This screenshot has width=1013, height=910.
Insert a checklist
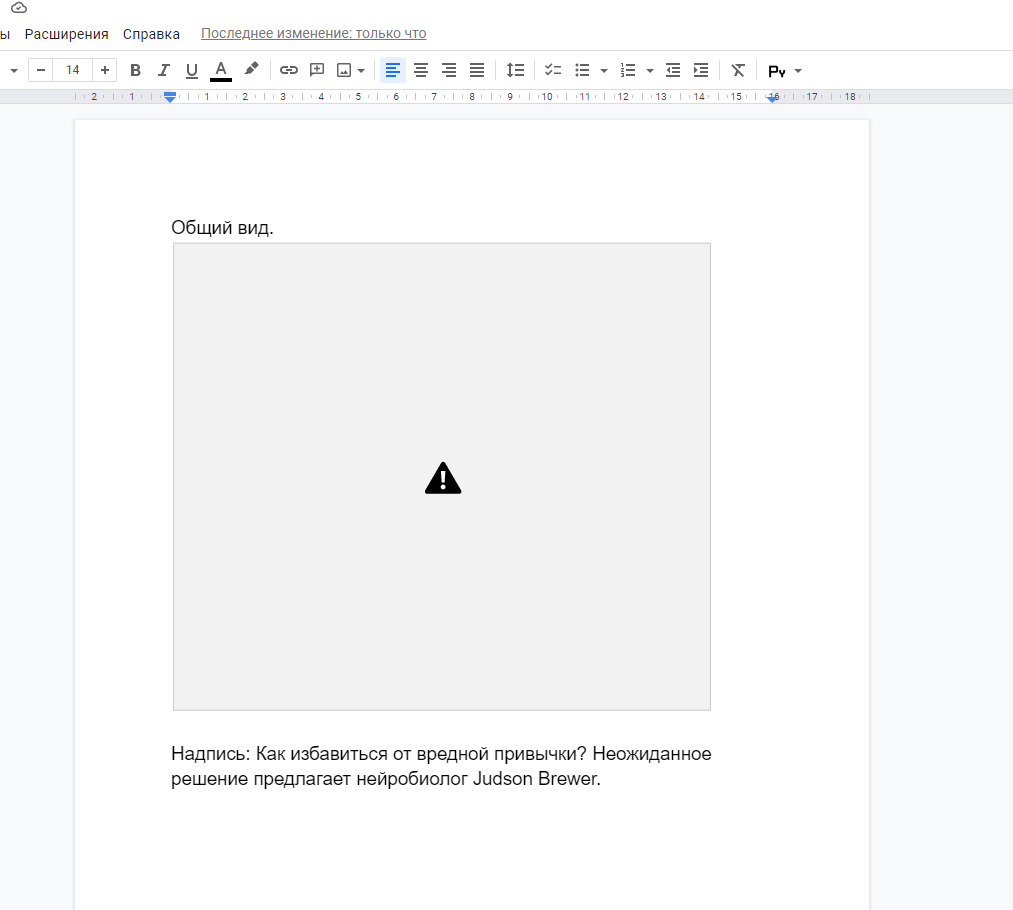553,70
